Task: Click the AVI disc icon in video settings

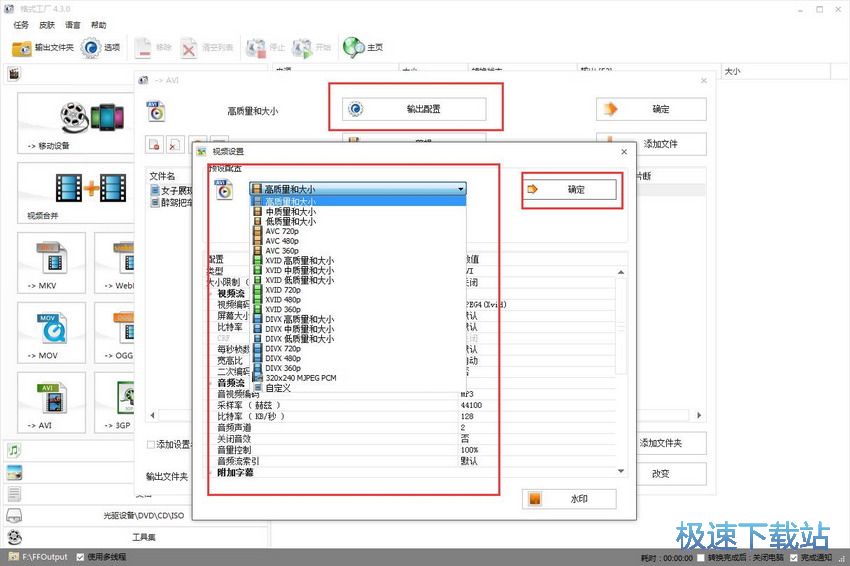Action: pyautogui.click(x=224, y=190)
